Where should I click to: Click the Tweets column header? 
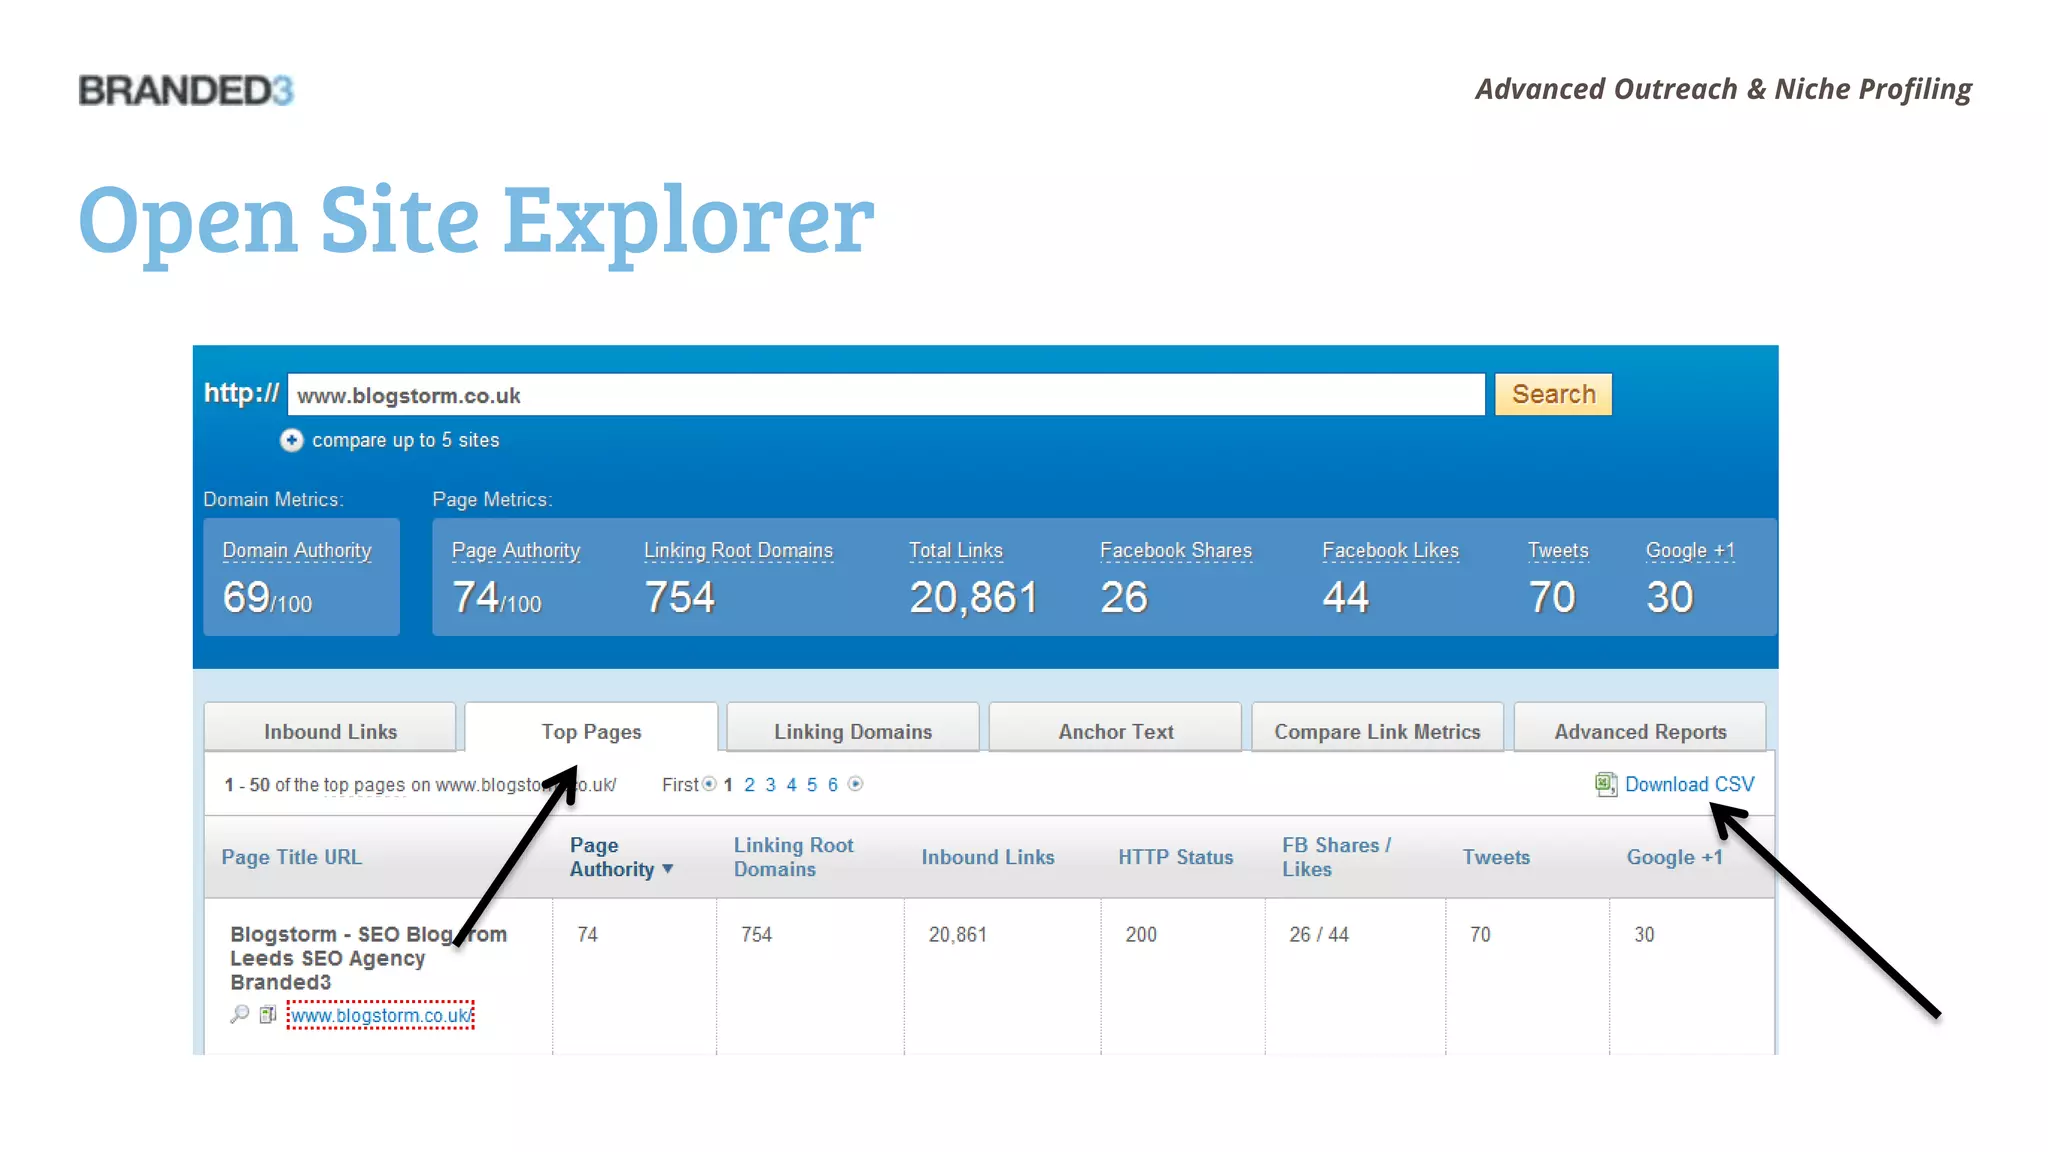coord(1496,857)
